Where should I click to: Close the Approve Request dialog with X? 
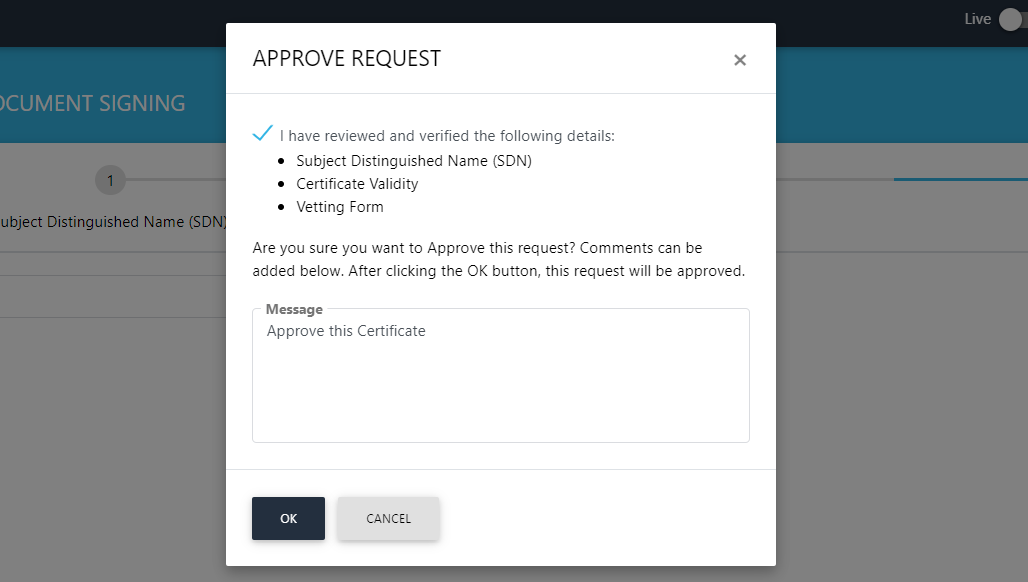pyautogui.click(x=740, y=60)
